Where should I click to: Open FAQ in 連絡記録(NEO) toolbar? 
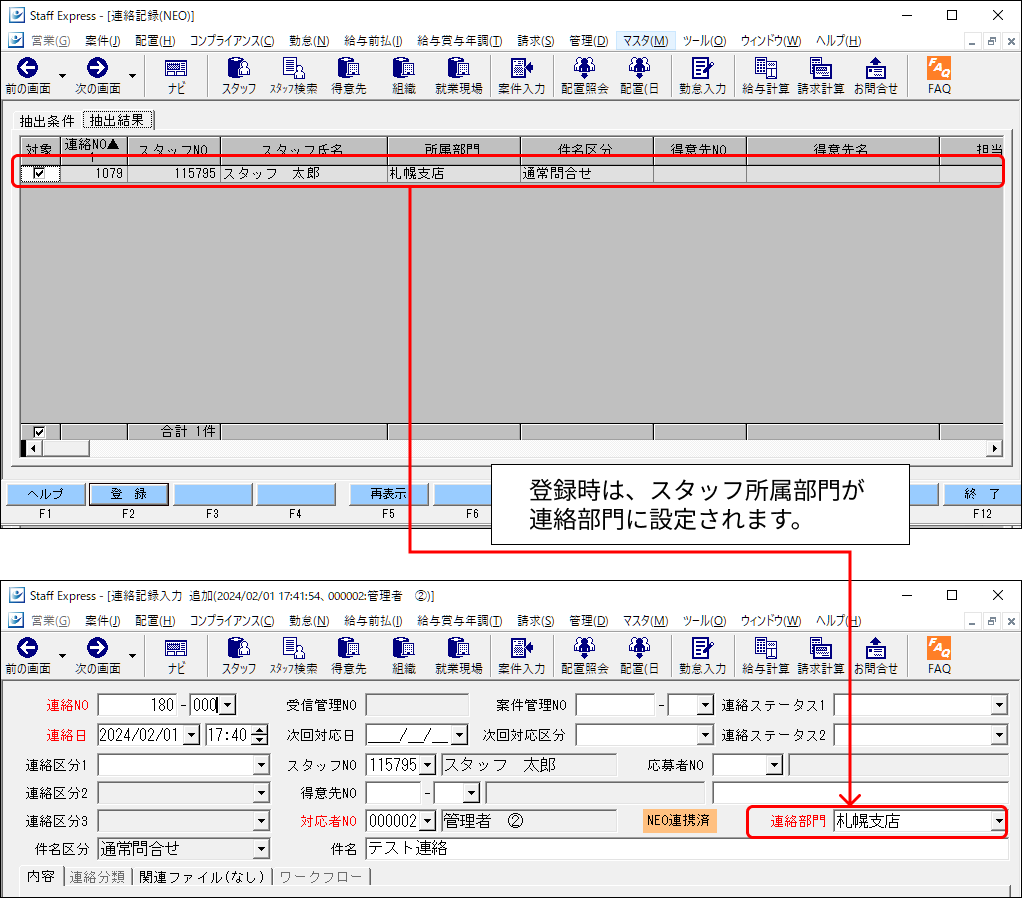939,76
